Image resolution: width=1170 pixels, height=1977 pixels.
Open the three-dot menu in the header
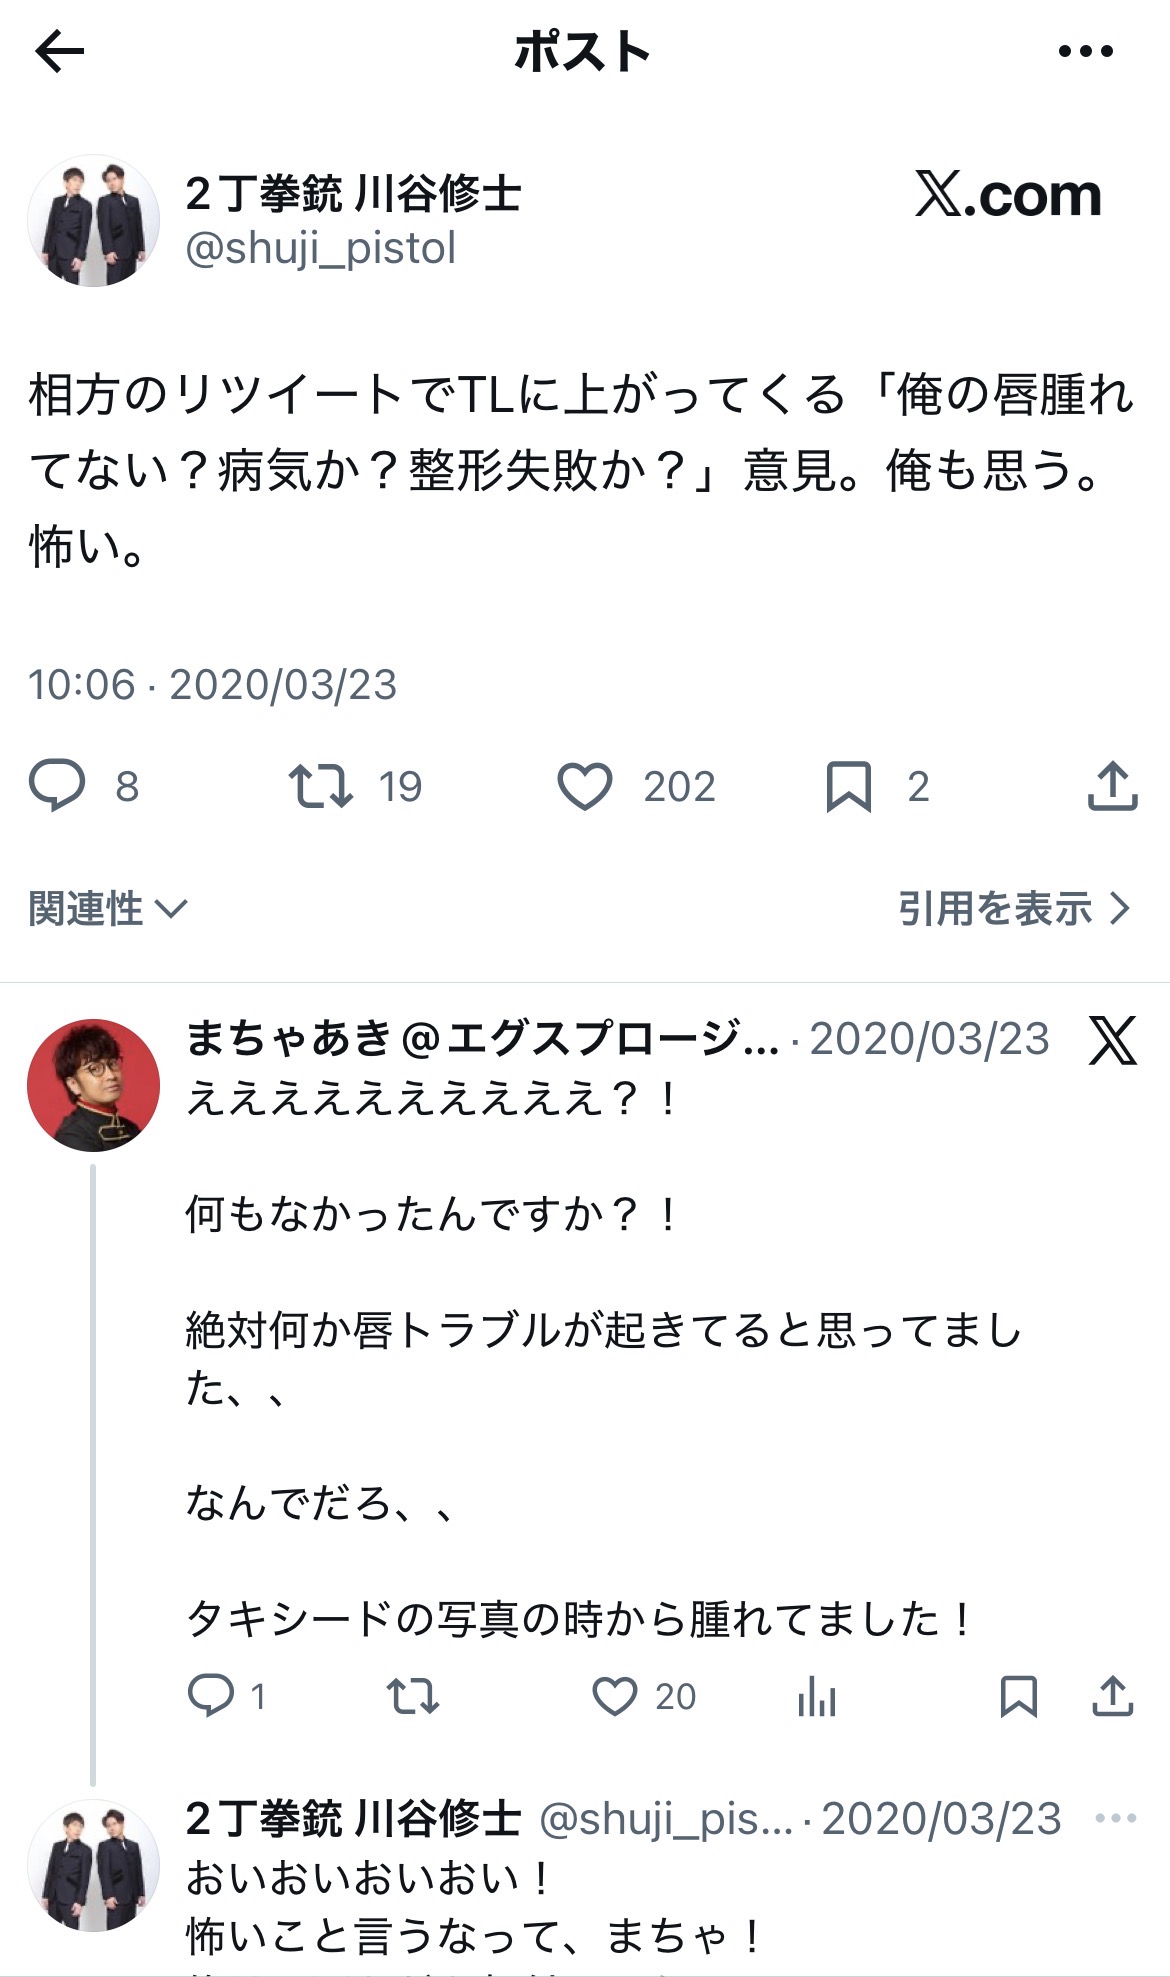click(x=1085, y=52)
